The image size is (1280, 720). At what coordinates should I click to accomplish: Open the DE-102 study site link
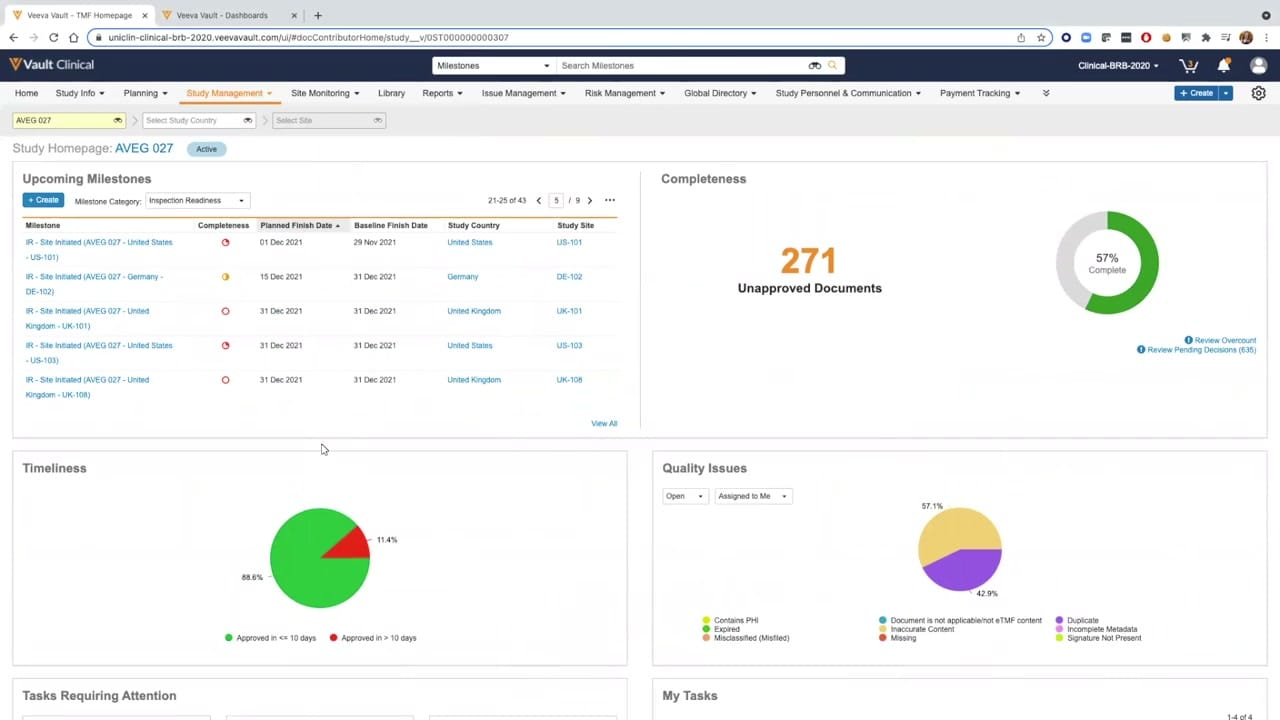click(x=569, y=277)
